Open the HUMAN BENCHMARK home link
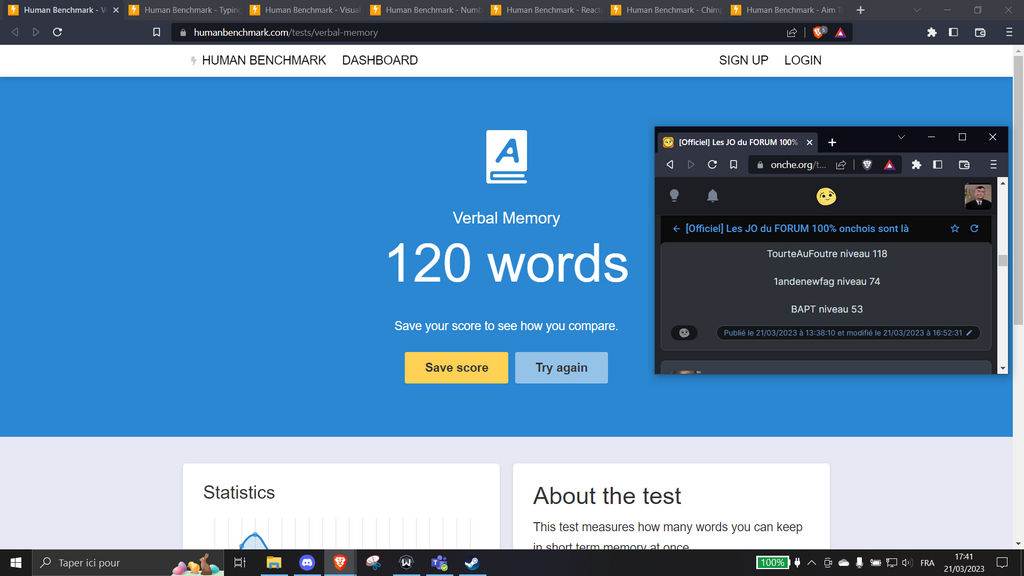Screen dimensions: 1024x576 click(258, 60)
